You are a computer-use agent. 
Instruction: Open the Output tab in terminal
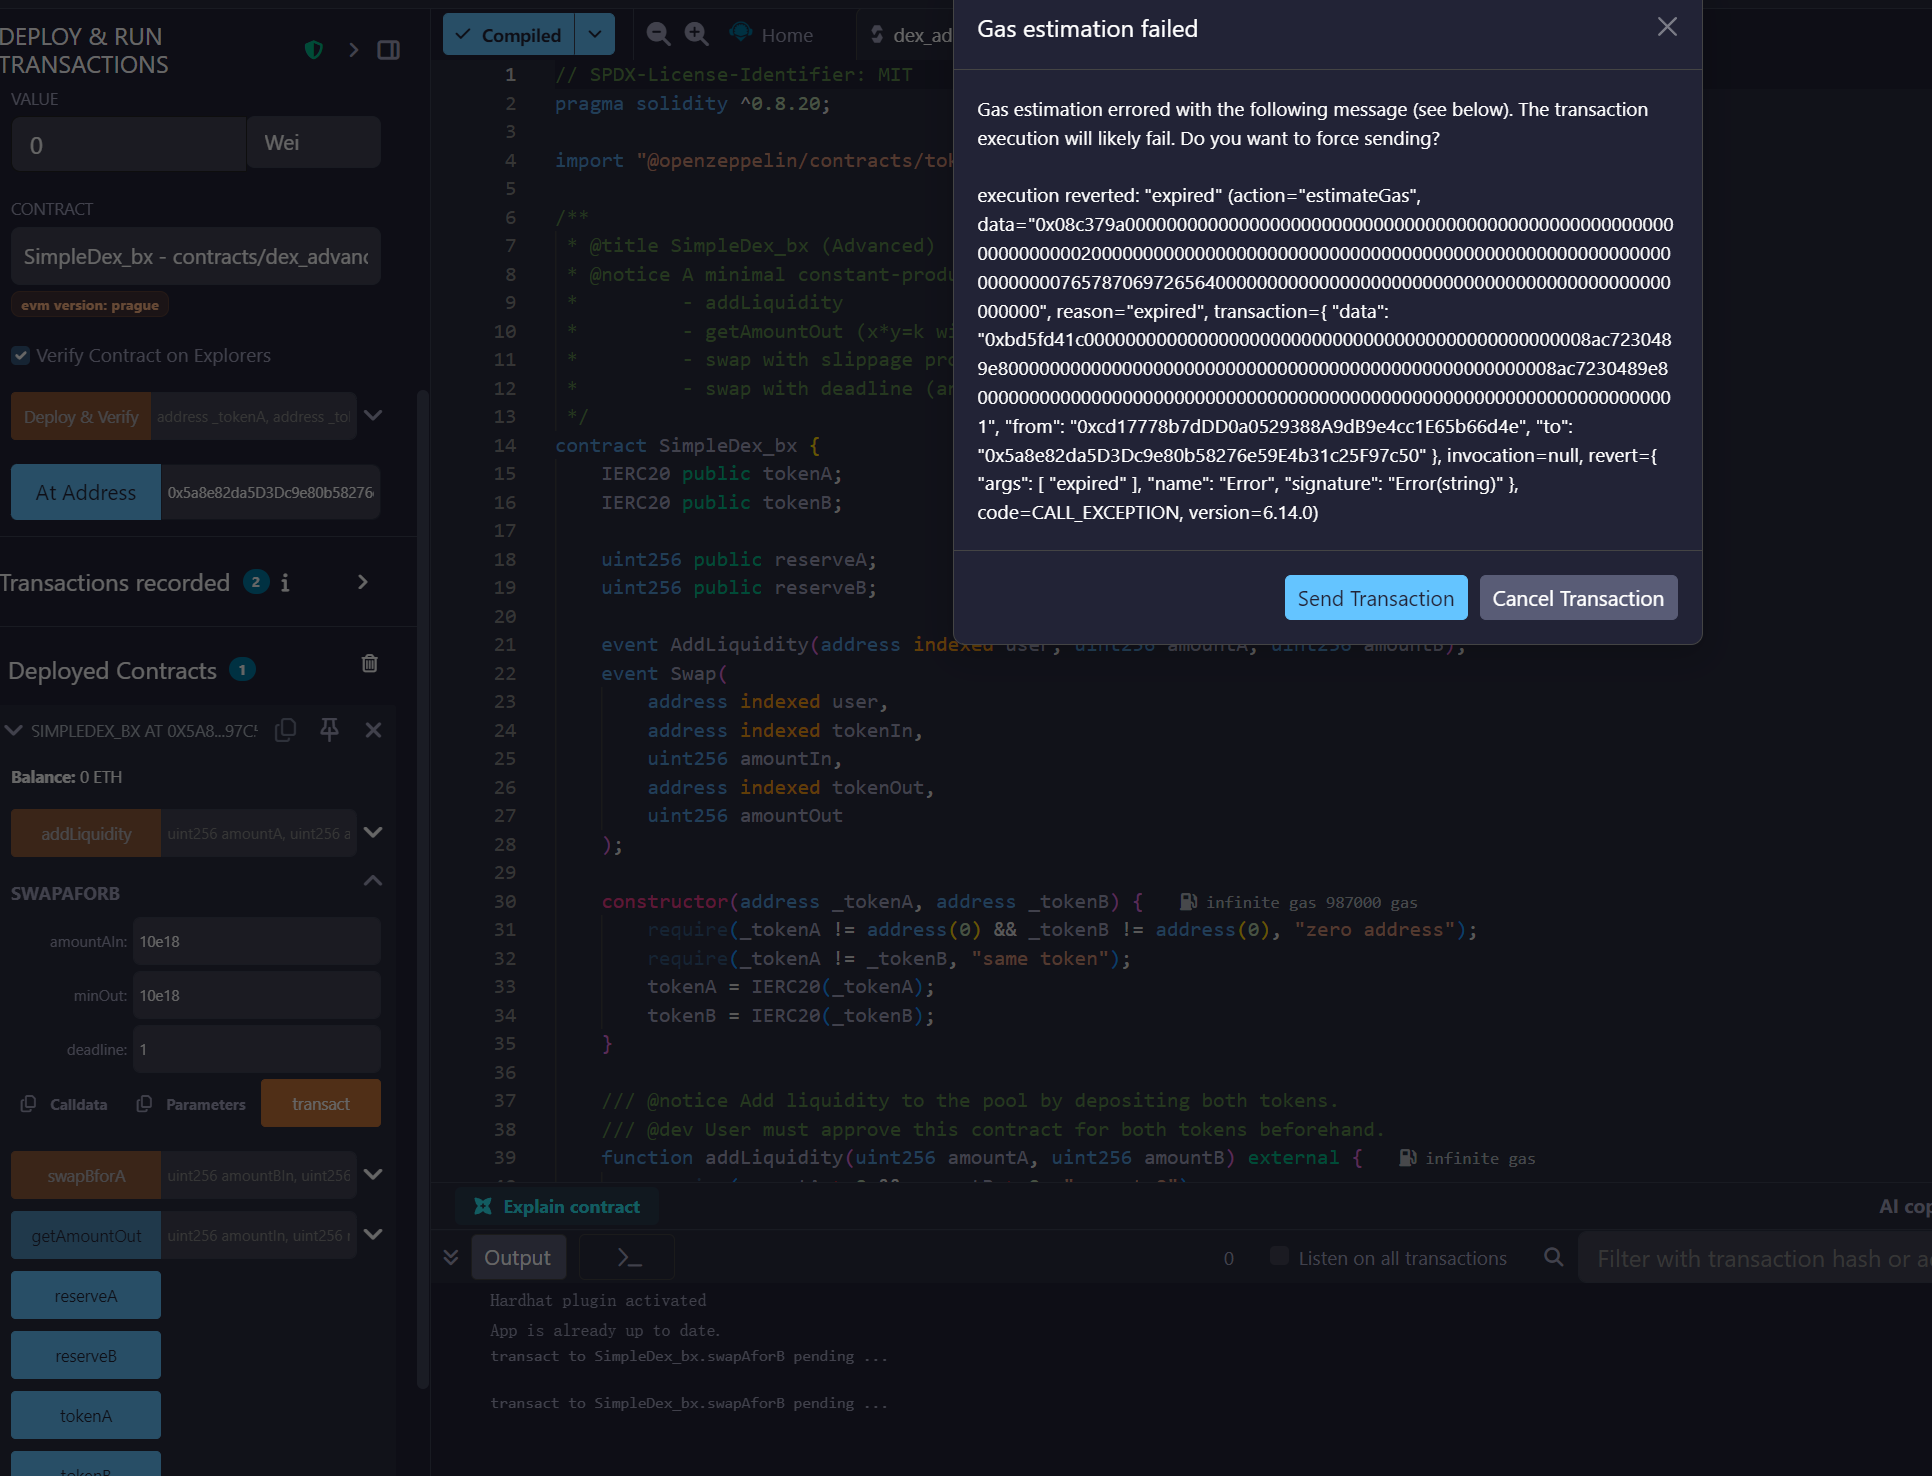tap(517, 1257)
